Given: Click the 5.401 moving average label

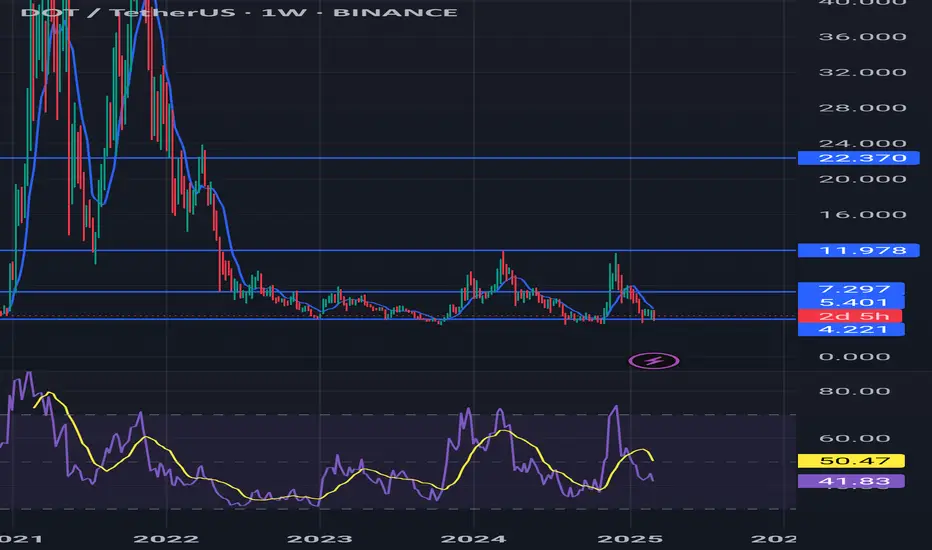Looking at the screenshot, I should [x=851, y=303].
